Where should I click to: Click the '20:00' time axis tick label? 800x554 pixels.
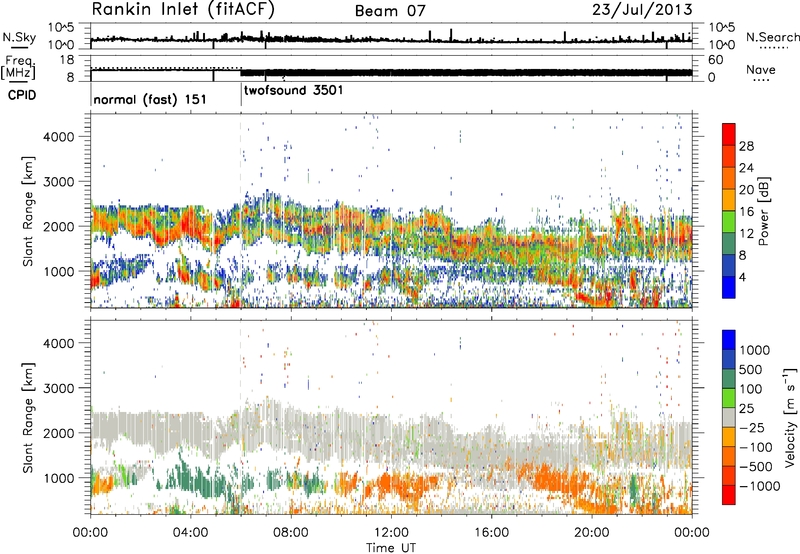pyautogui.click(x=591, y=533)
